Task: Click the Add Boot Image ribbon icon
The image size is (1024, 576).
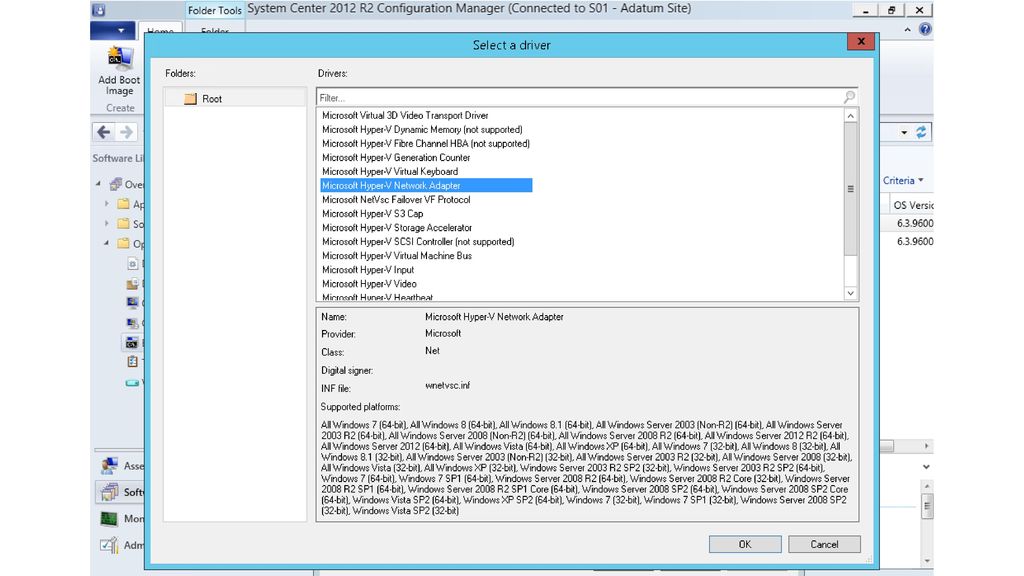Action: click(x=119, y=59)
